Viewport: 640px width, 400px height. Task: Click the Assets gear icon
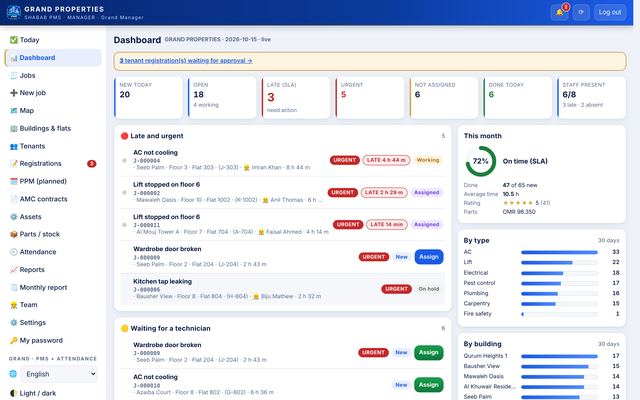pos(14,217)
